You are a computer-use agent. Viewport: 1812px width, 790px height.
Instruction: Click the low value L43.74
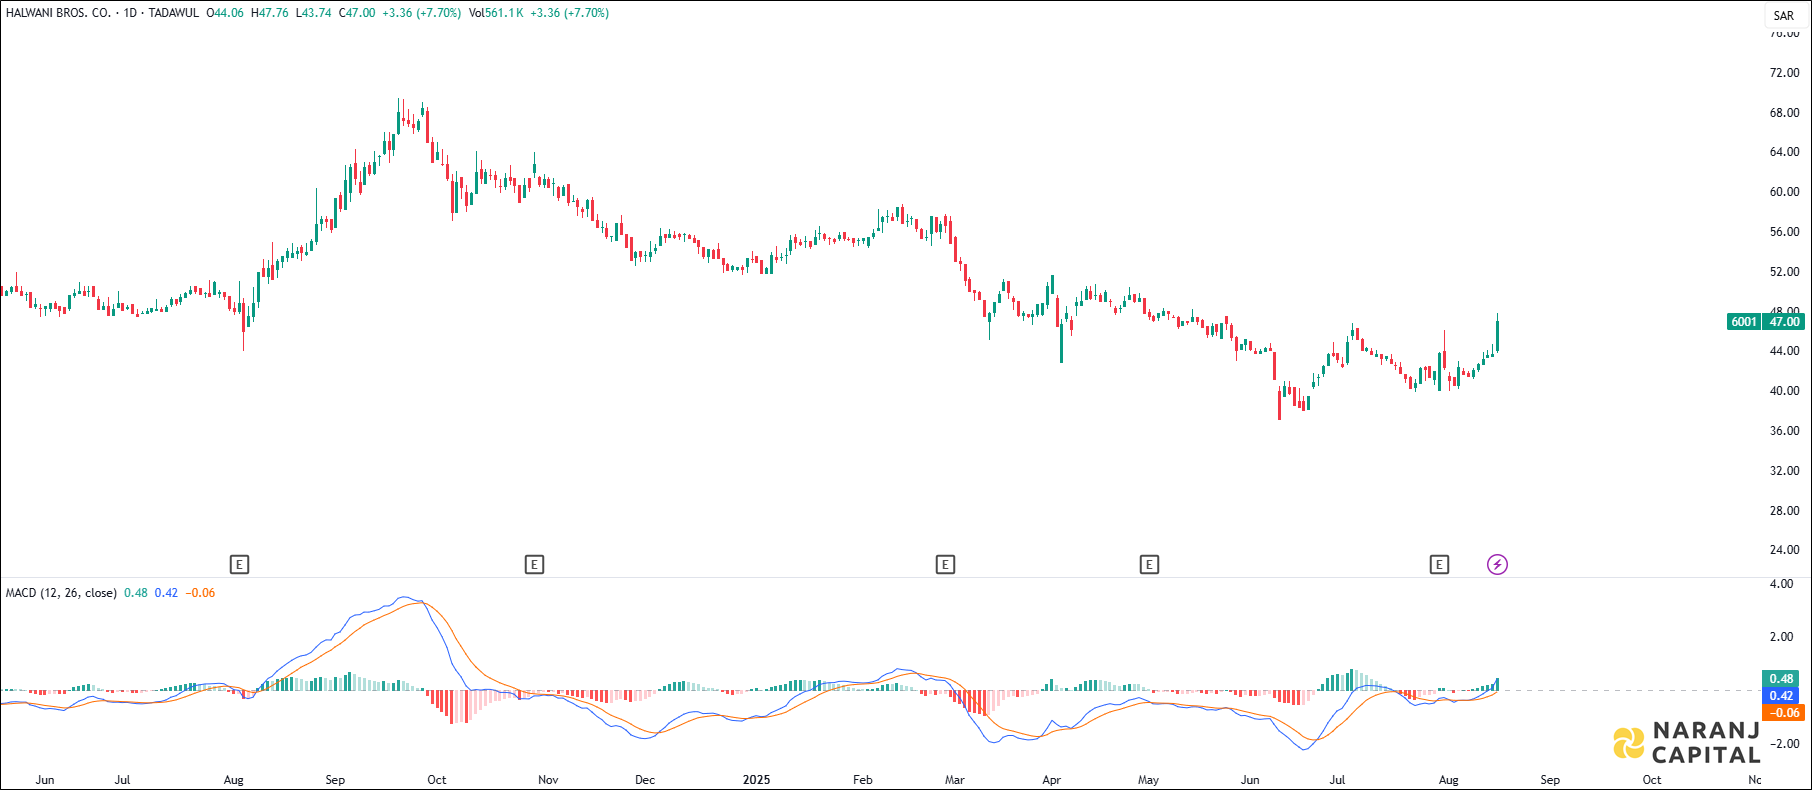click(314, 13)
